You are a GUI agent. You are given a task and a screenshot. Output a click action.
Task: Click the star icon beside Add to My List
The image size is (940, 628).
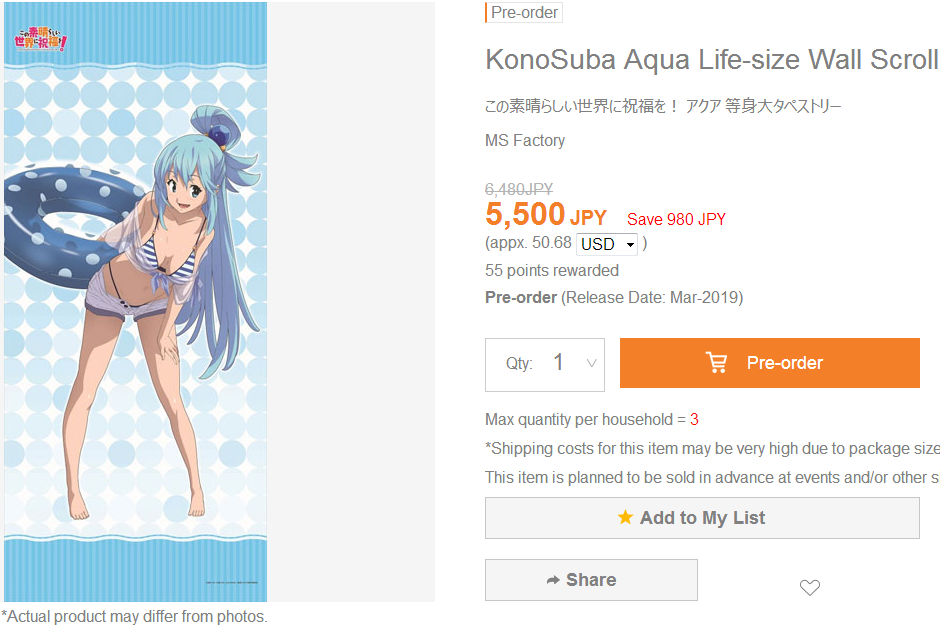pos(625,518)
